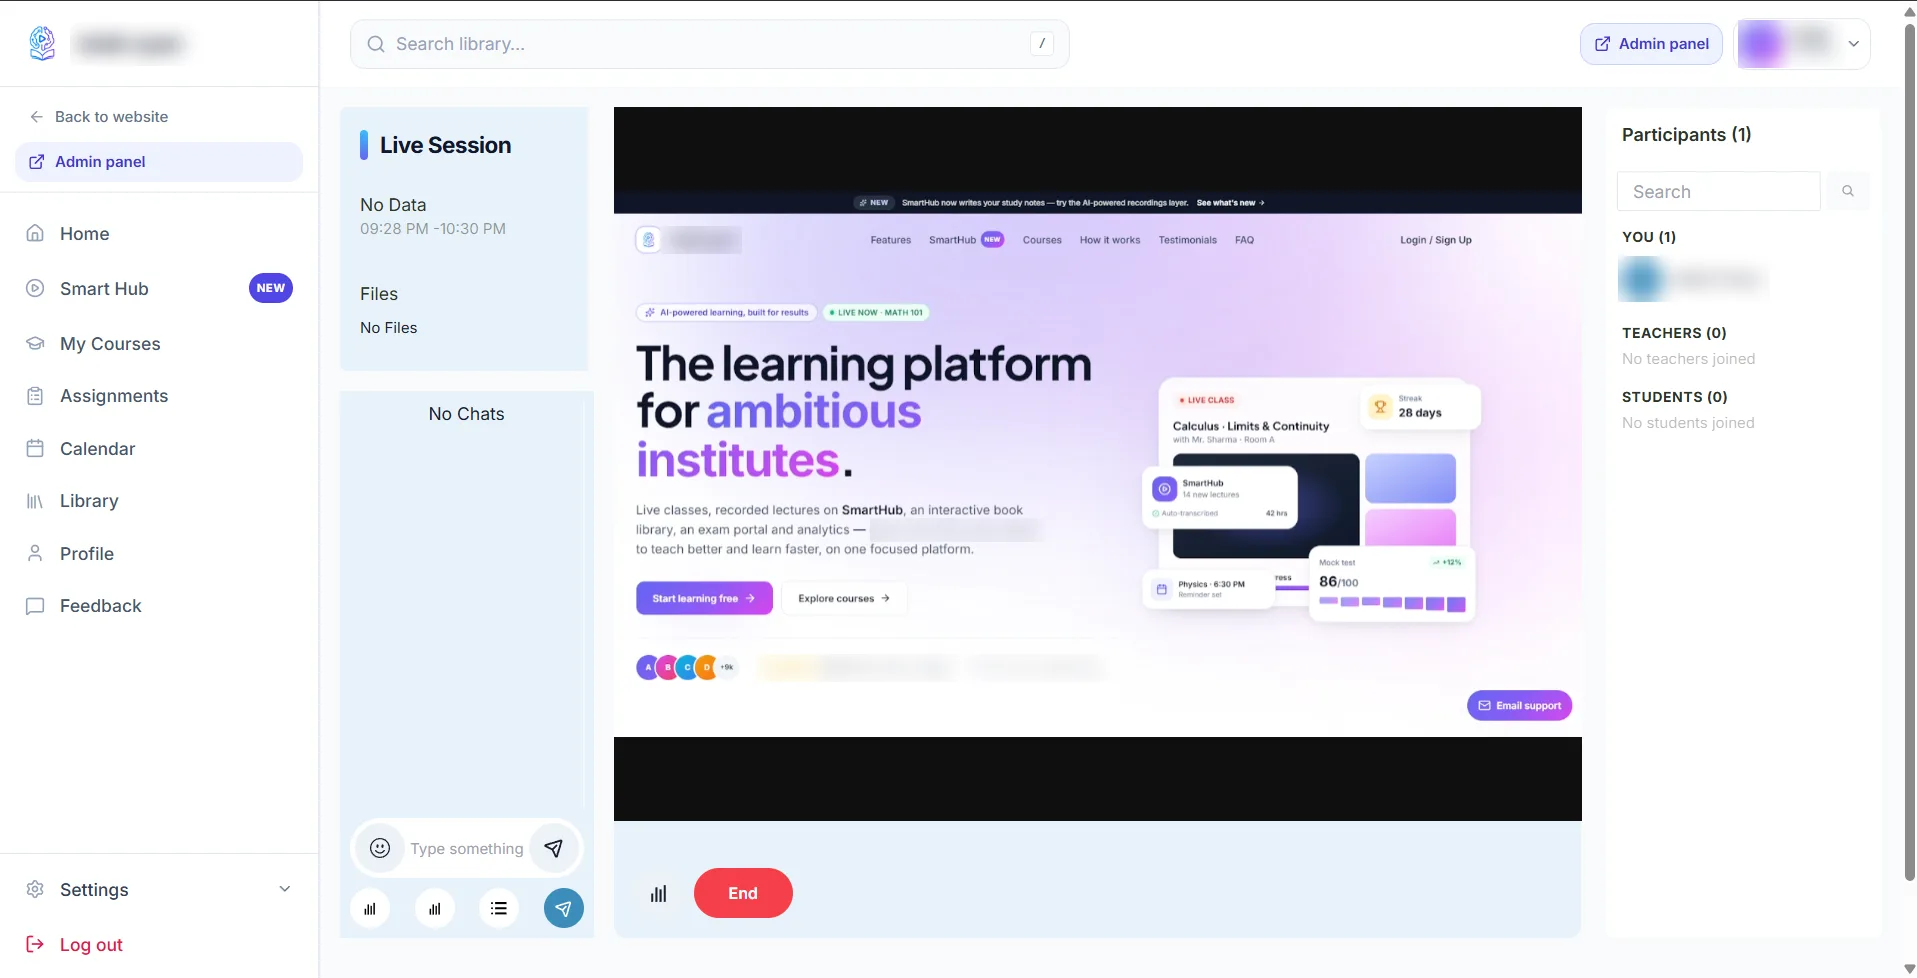Click the Assignments clipboard icon
The height and width of the screenshot is (978, 1917).
[35, 396]
